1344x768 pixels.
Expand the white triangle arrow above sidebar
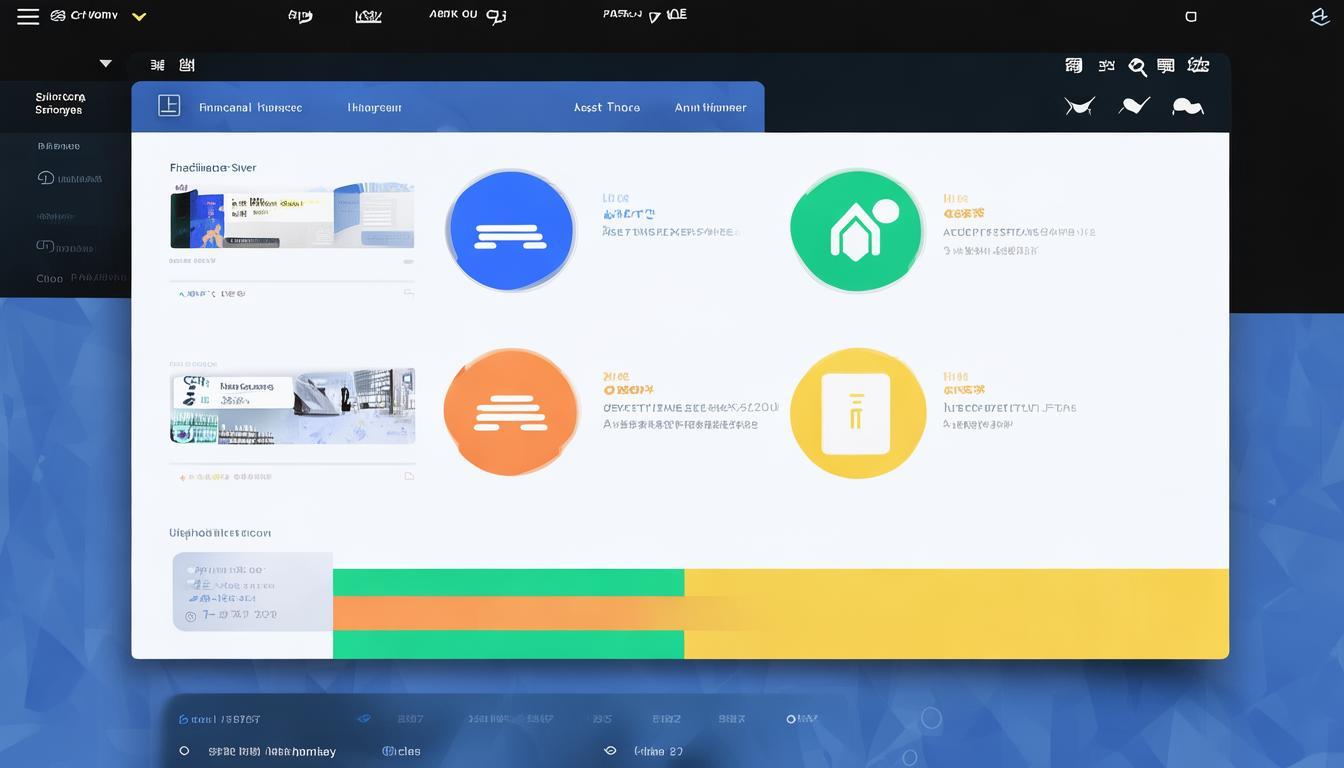105,64
